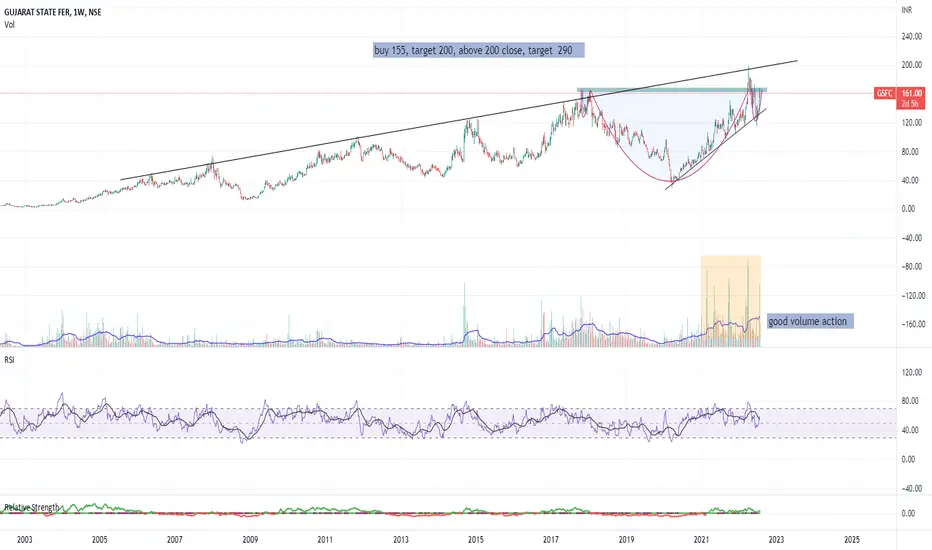Click the 2013 label on the time axis
932x550 pixels.
coord(401,540)
